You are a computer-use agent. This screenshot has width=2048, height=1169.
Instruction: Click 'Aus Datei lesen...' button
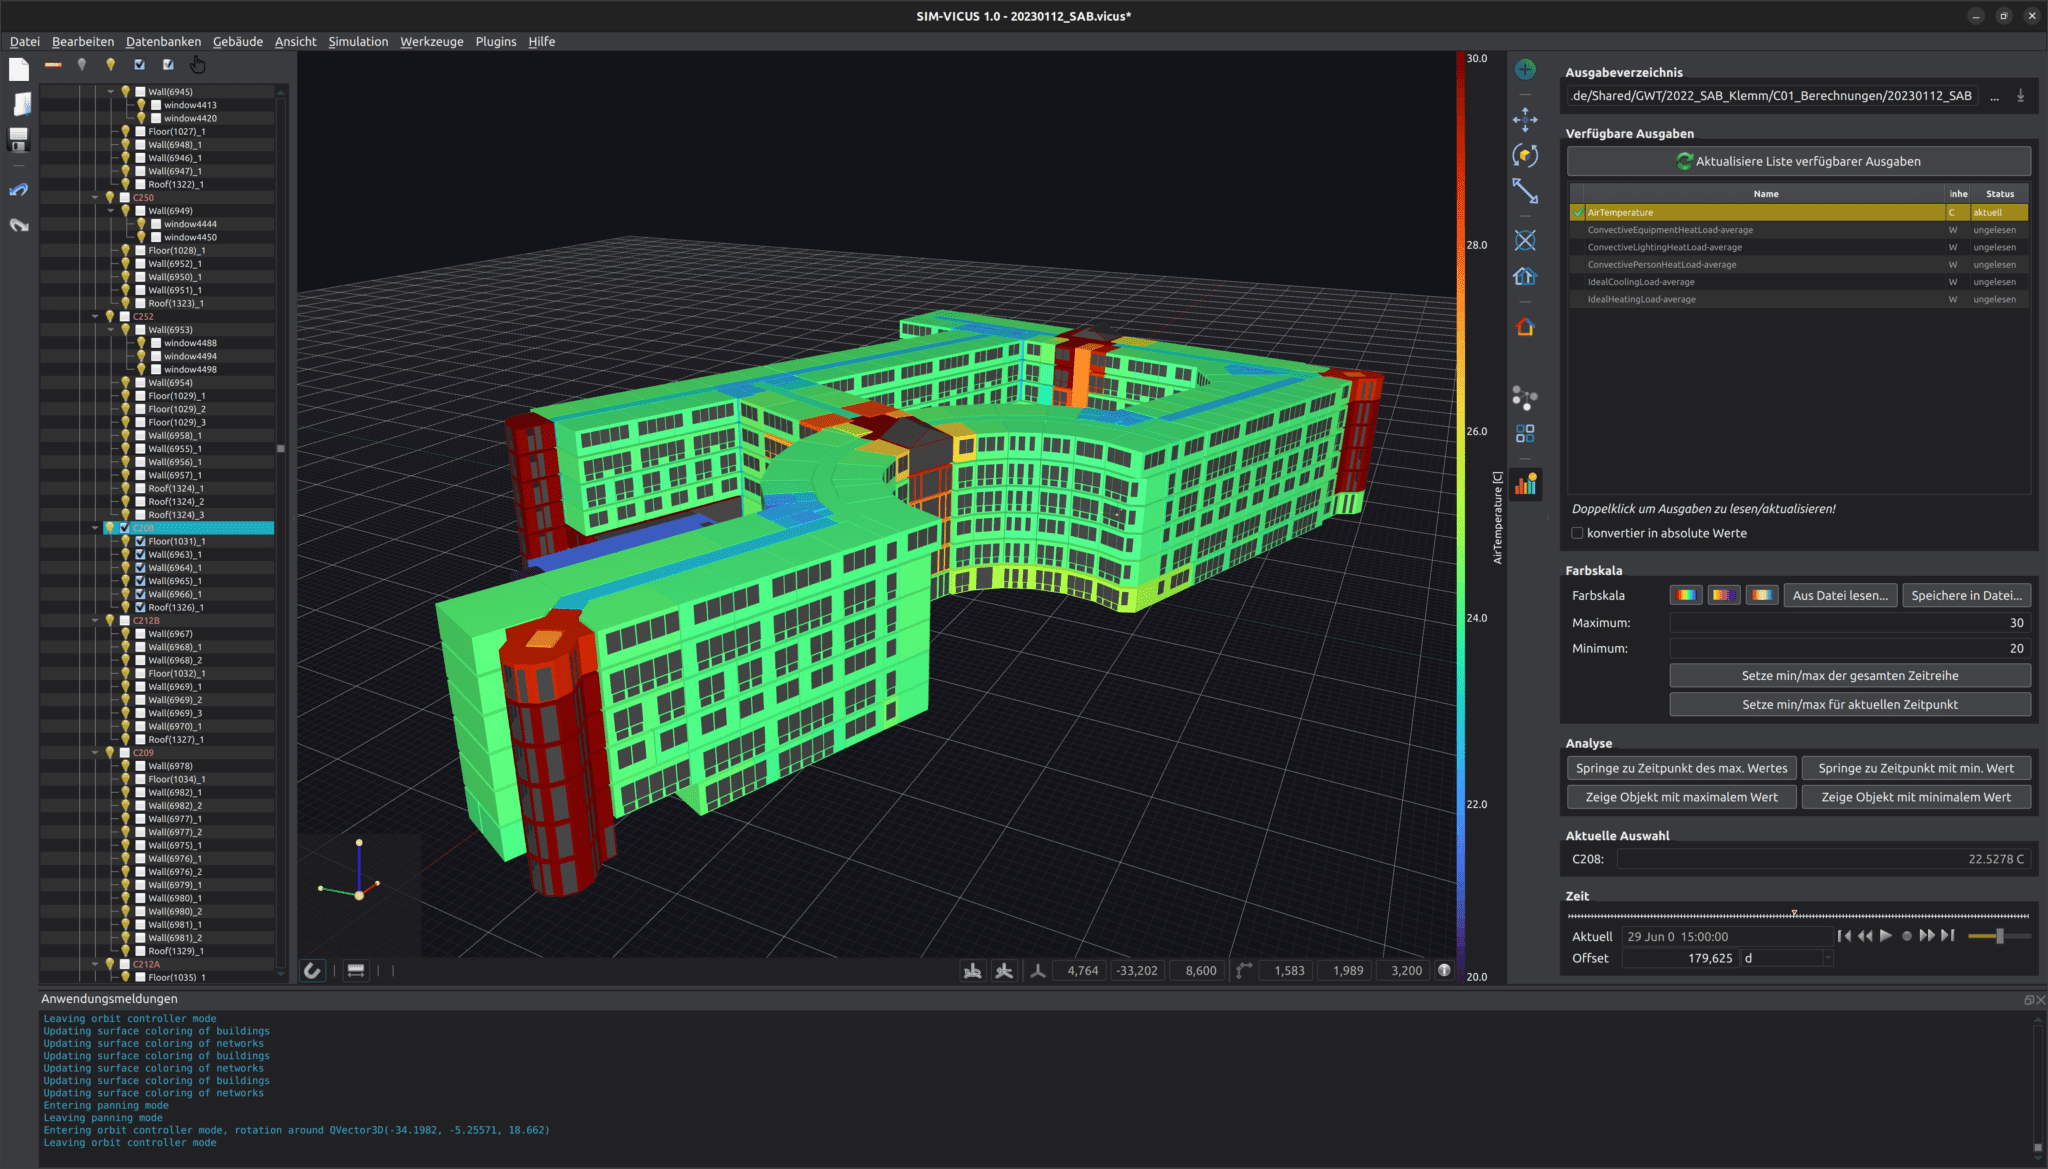coord(1839,595)
